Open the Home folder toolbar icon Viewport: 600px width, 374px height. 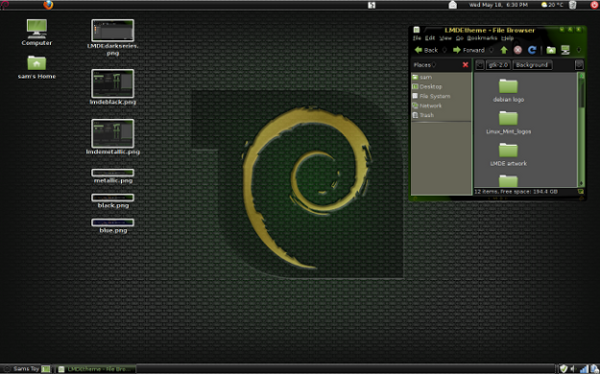point(551,50)
